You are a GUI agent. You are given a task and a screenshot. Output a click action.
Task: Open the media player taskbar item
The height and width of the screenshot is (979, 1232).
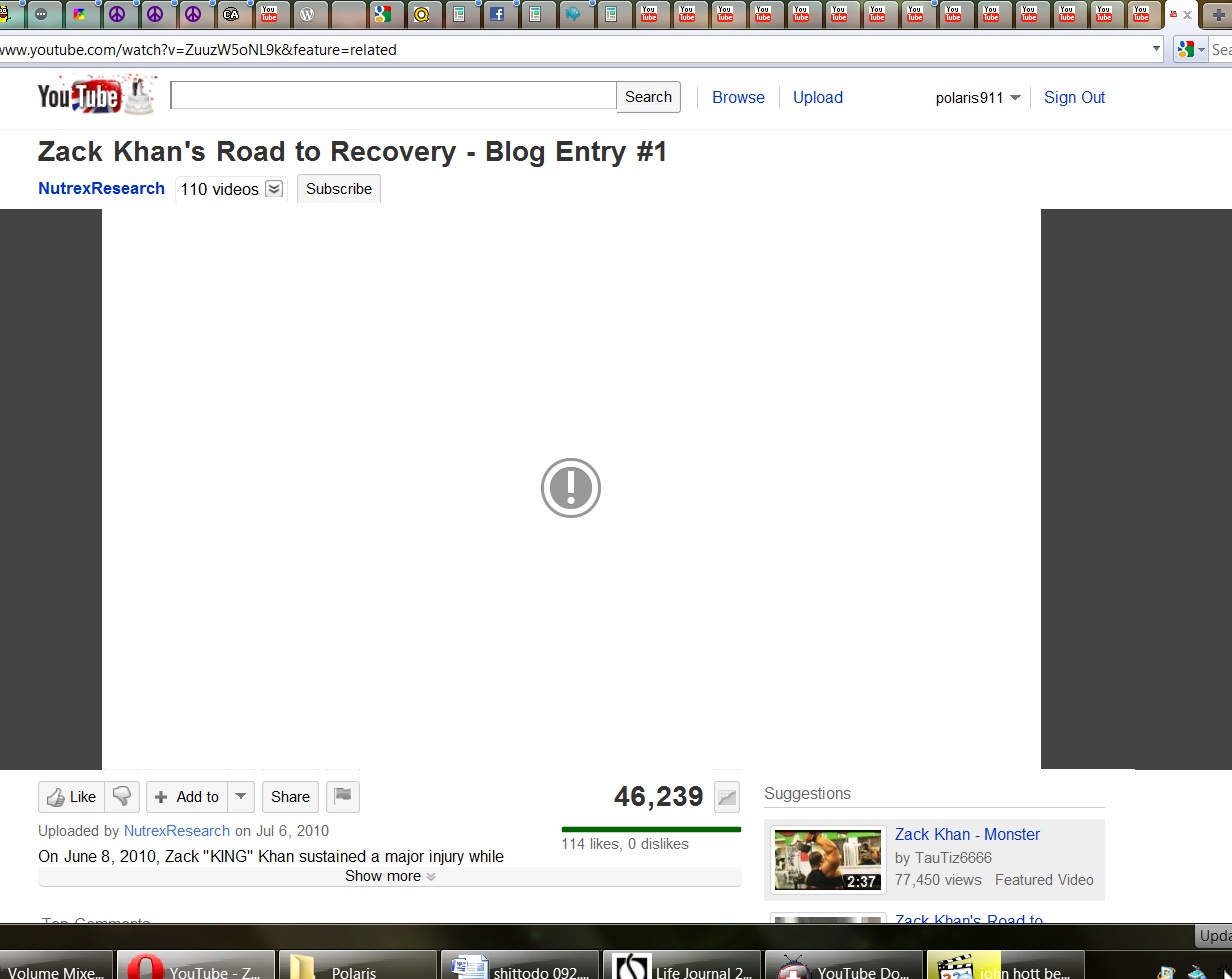pyautogui.click(x=1006, y=967)
